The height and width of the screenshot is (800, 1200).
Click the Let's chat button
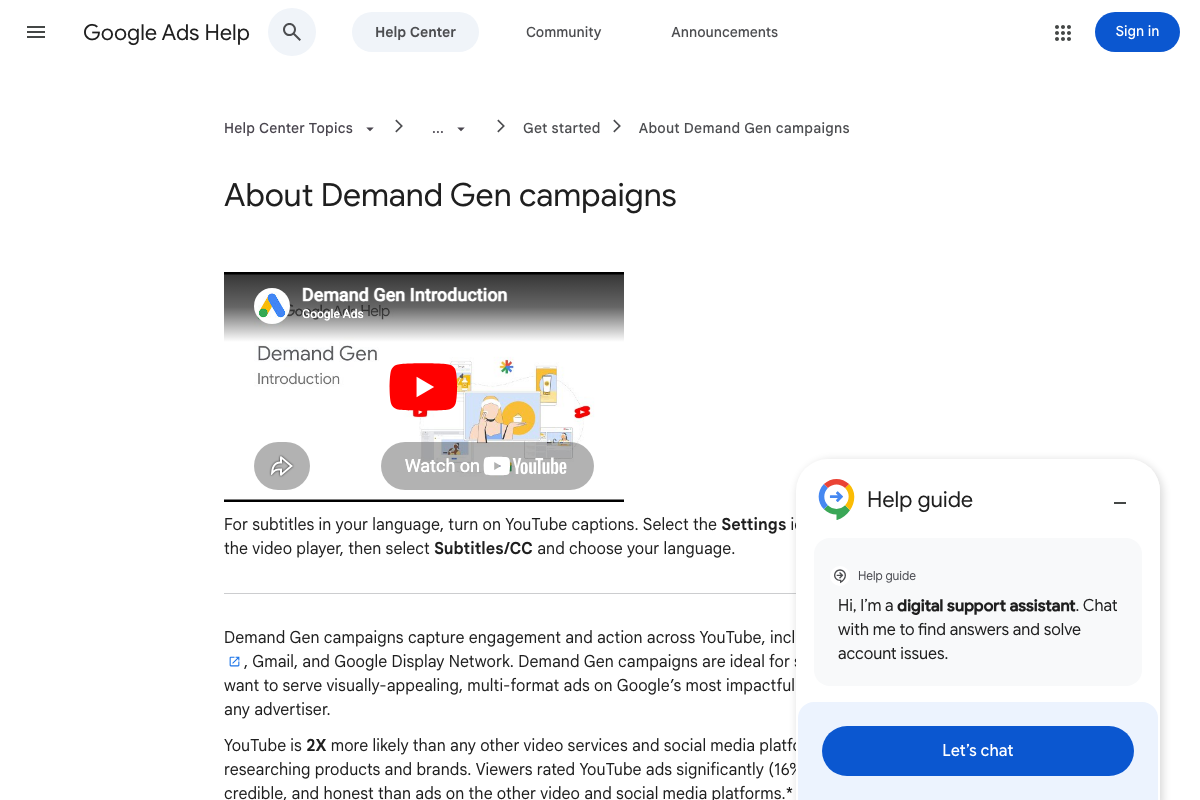978,751
